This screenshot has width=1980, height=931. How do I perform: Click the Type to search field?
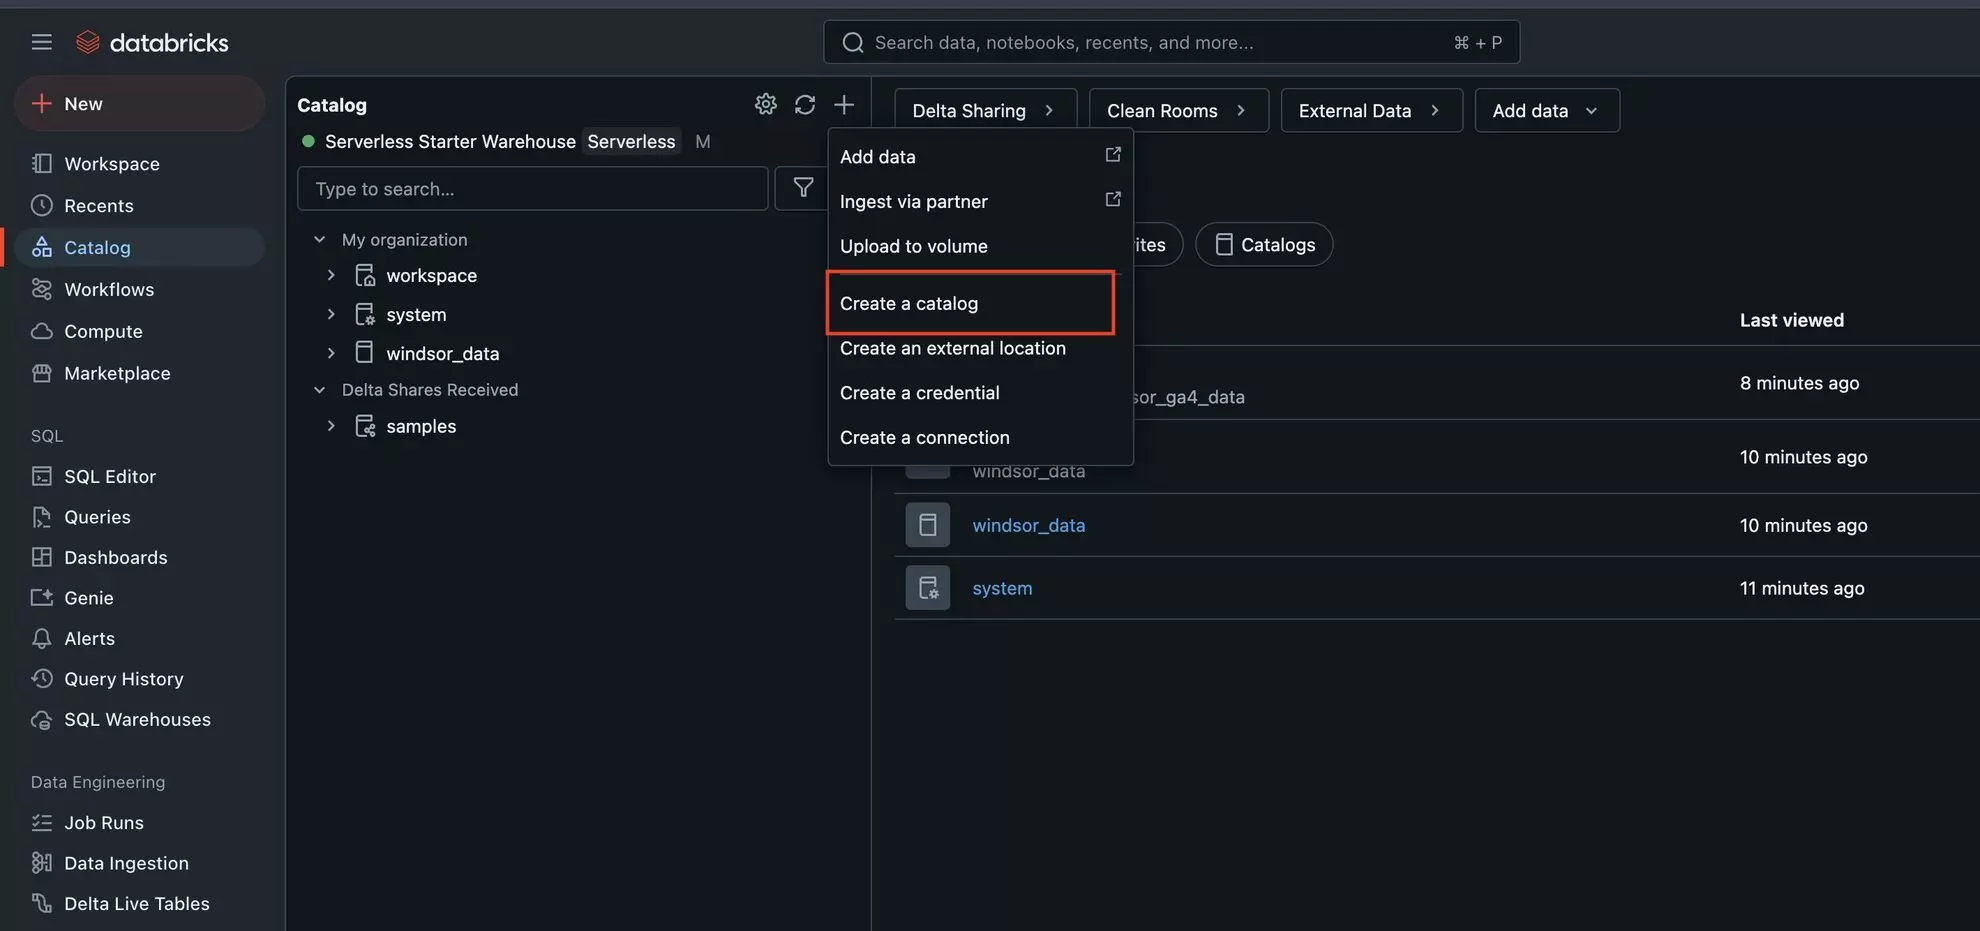coord(532,188)
